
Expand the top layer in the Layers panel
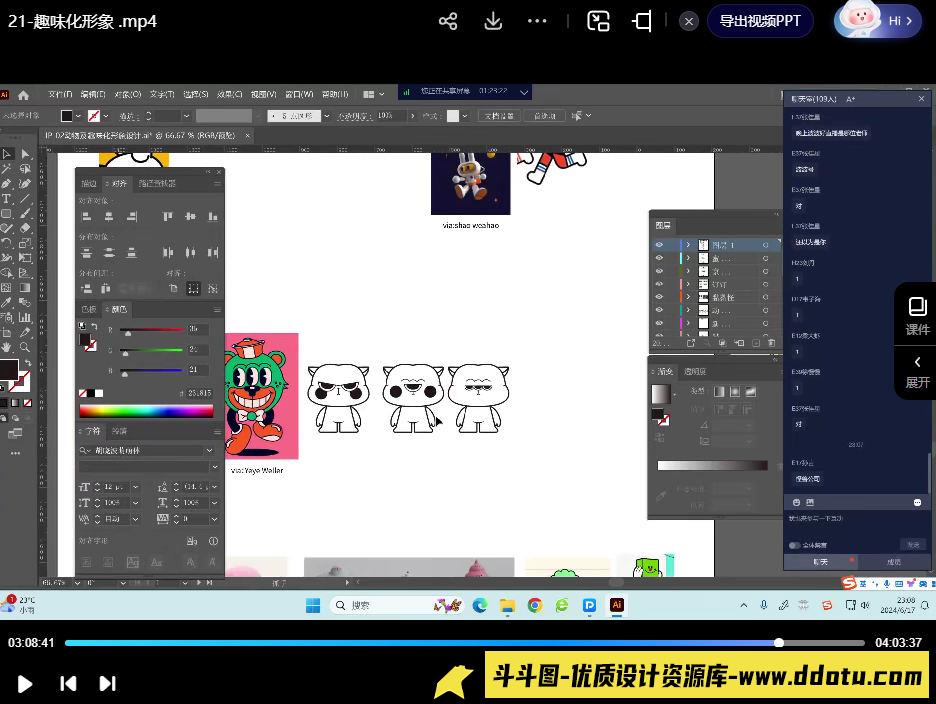688,245
